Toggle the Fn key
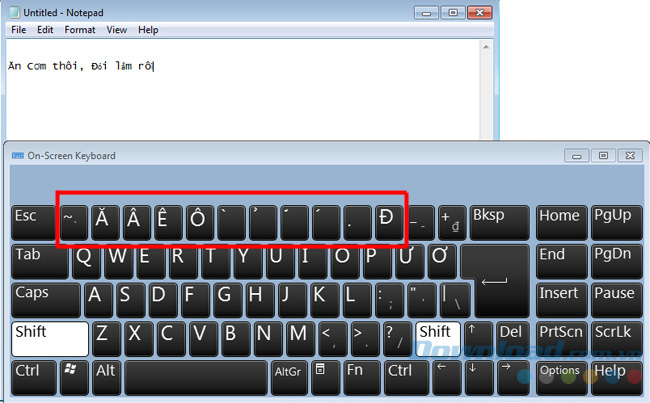The height and width of the screenshot is (403, 650). (362, 377)
